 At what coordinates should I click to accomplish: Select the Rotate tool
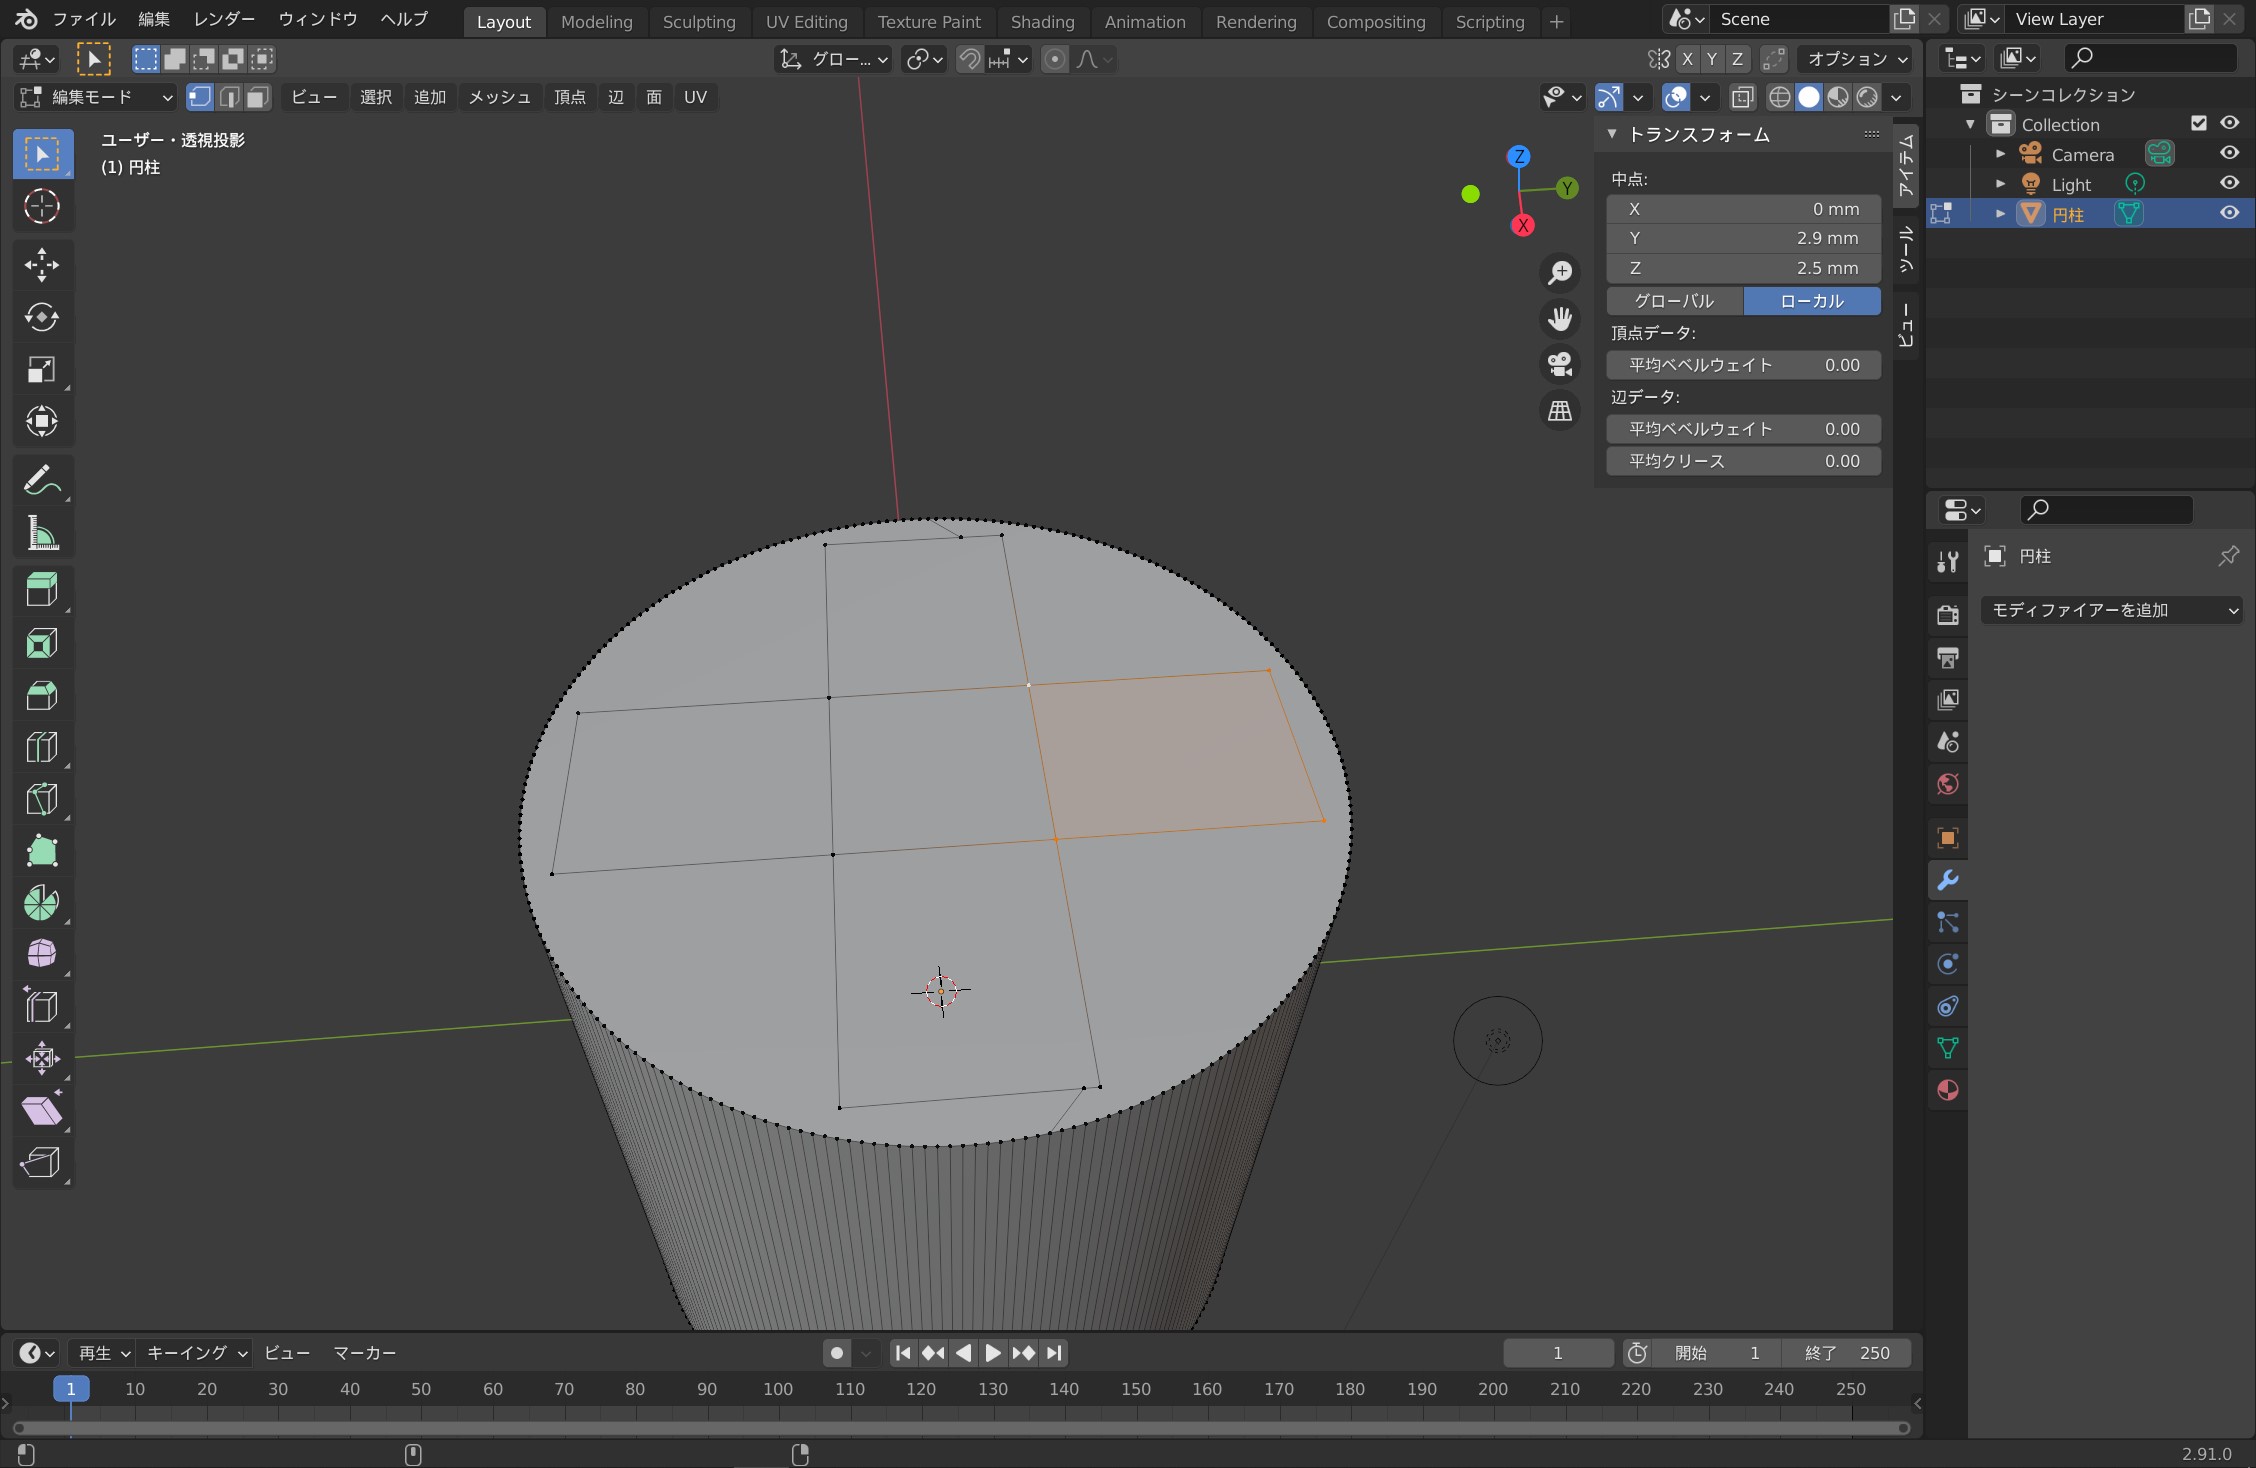[41, 317]
